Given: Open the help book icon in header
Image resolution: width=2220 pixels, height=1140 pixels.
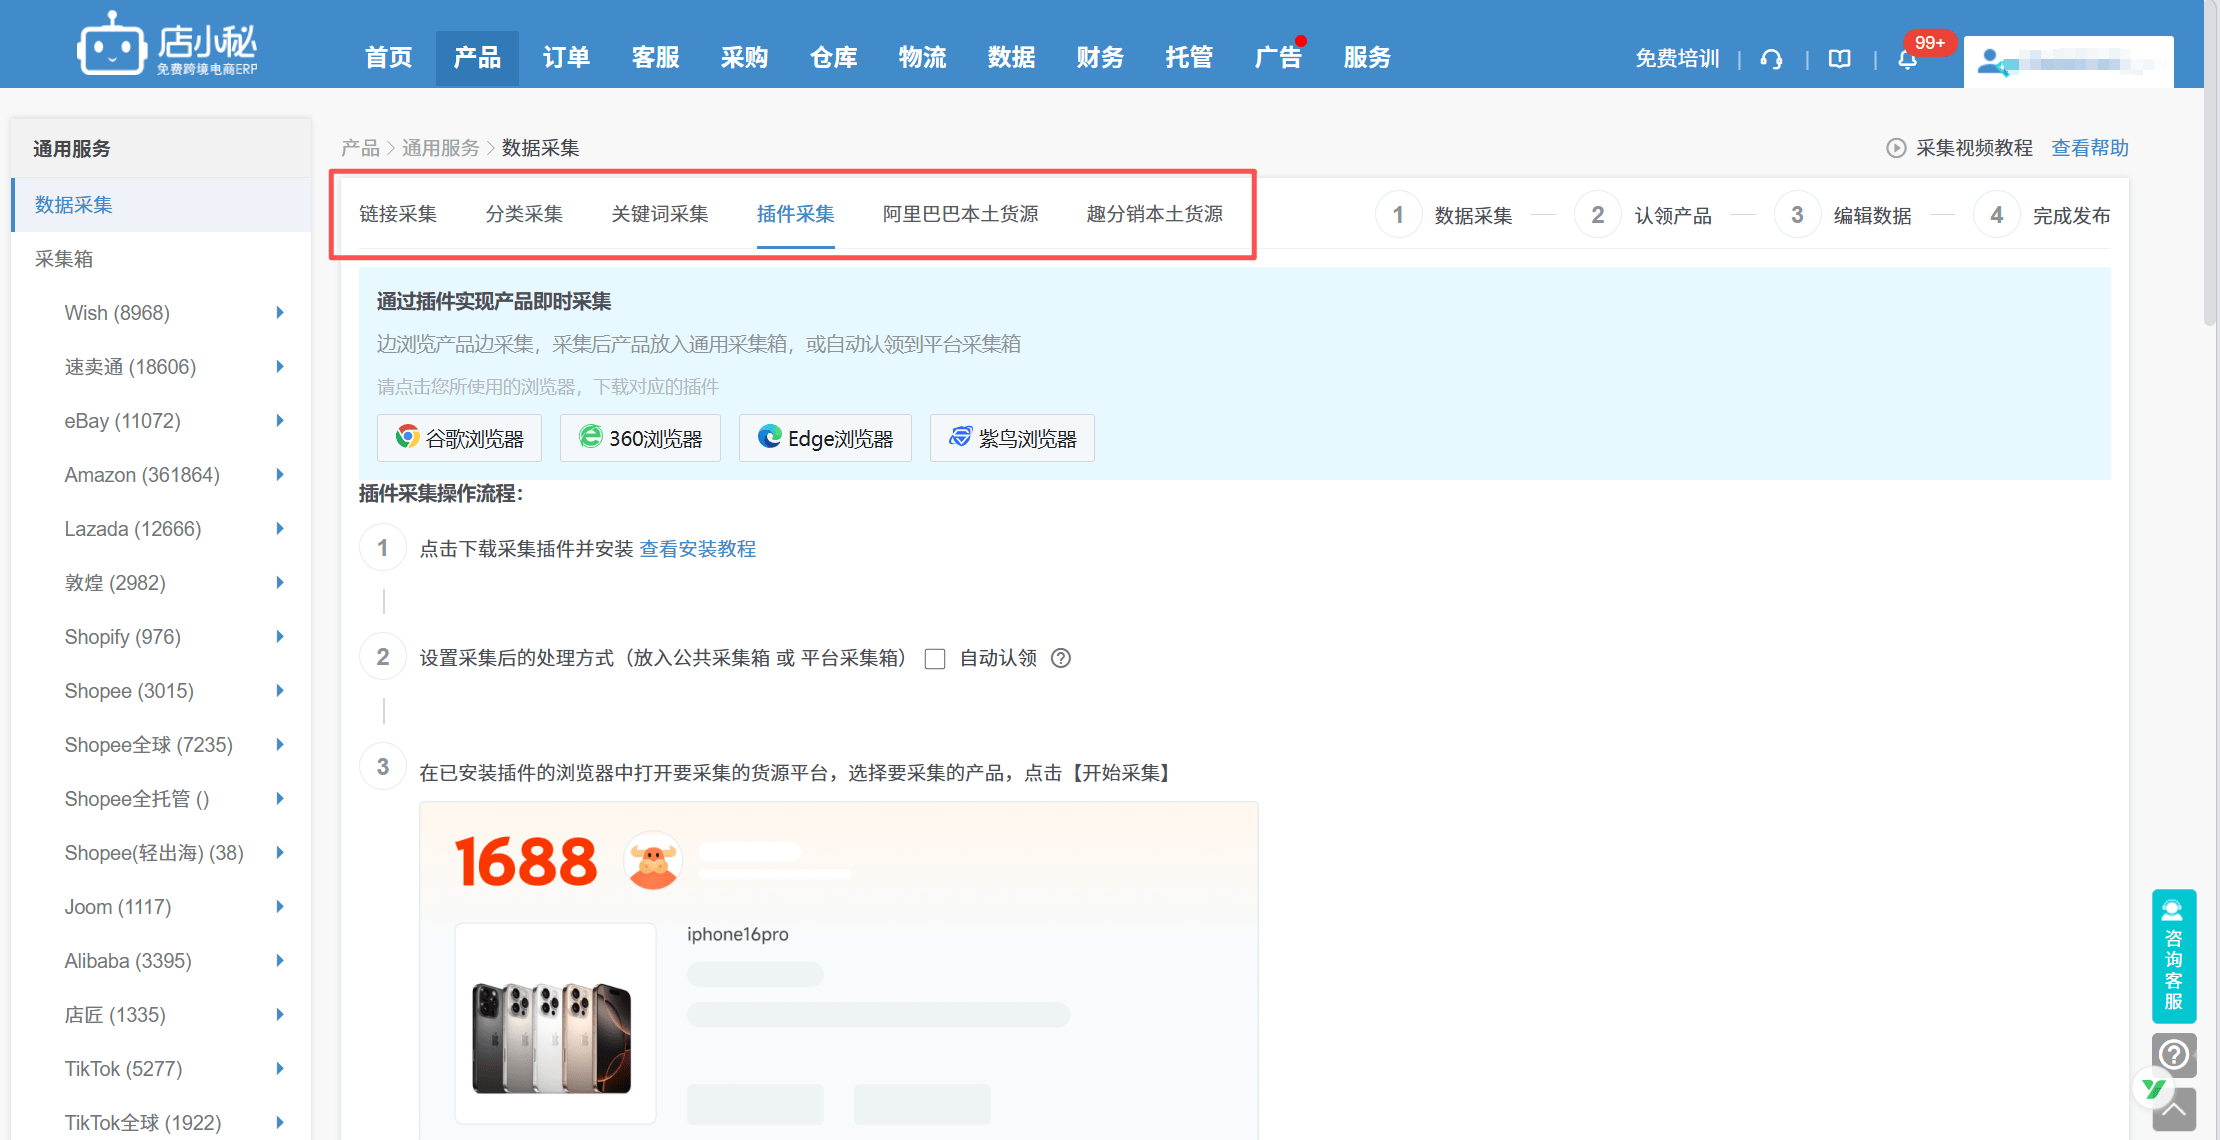Looking at the screenshot, I should click(1839, 59).
